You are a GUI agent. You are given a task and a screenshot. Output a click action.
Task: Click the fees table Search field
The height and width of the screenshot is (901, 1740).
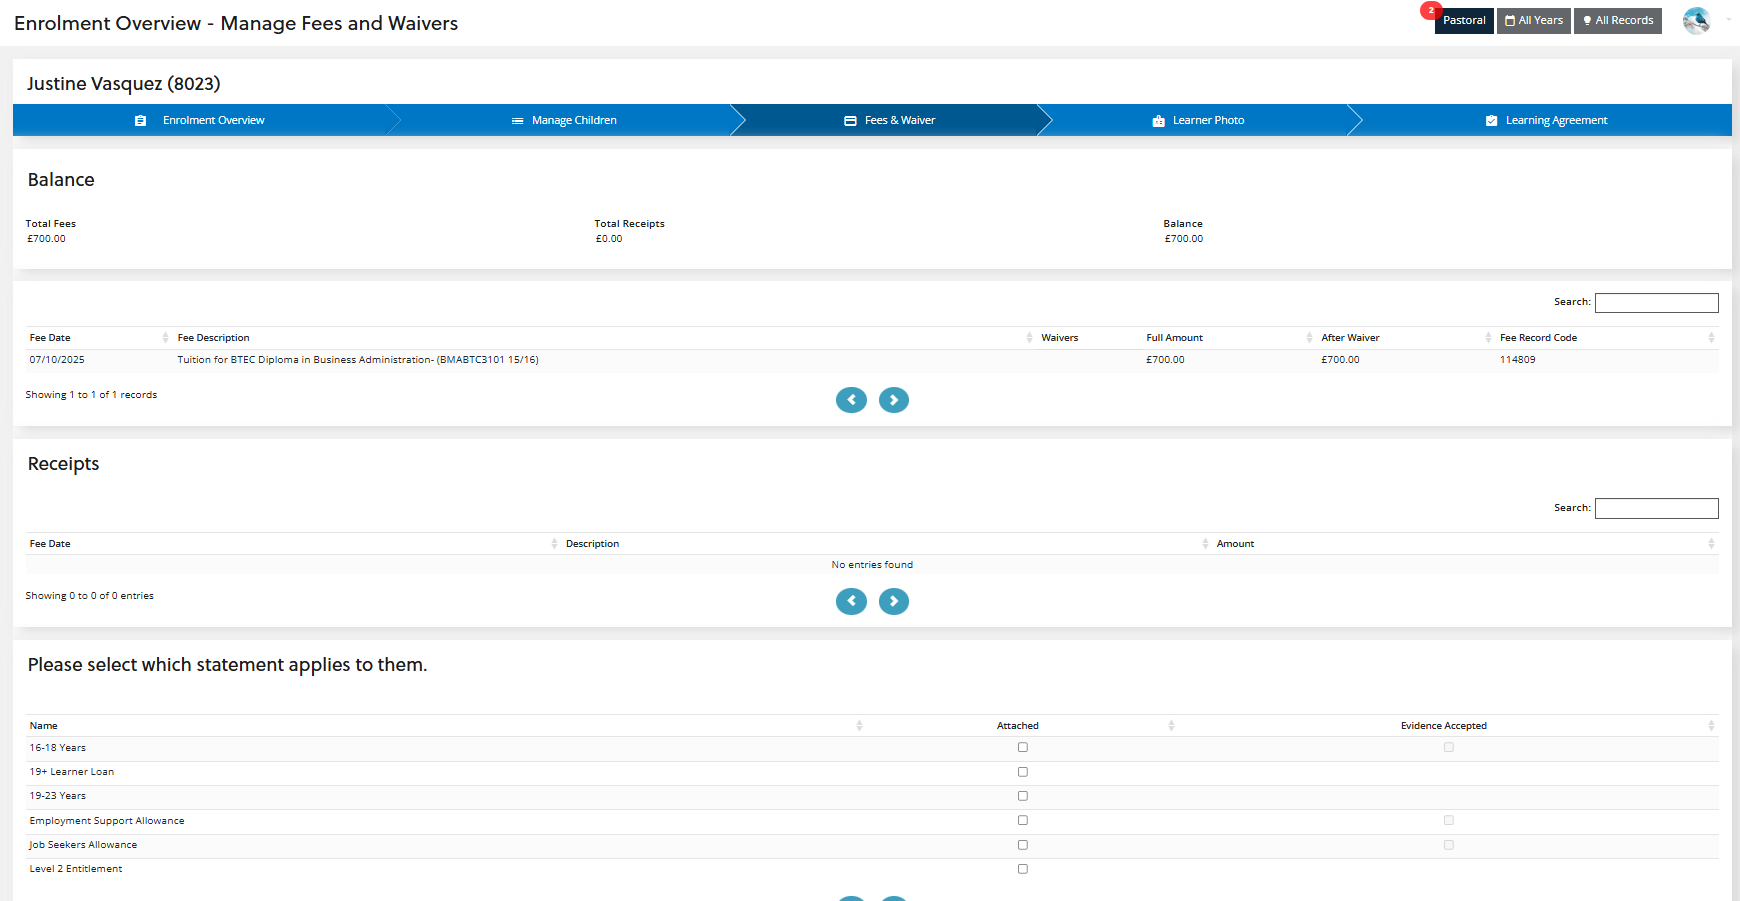tap(1656, 303)
